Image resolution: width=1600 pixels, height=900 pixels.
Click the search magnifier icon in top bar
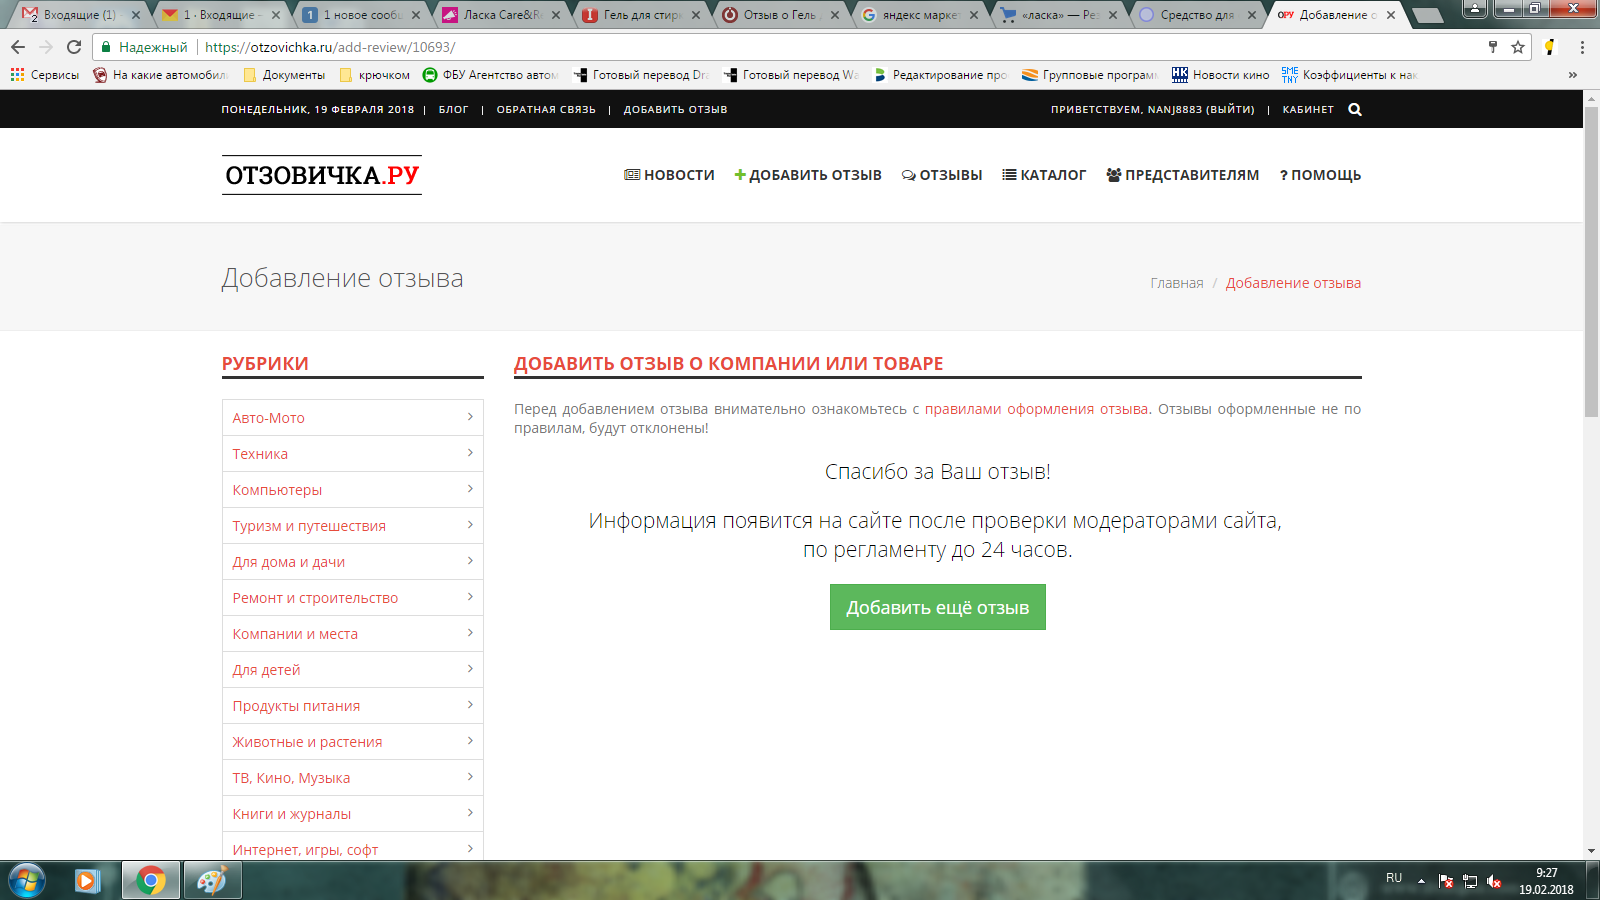[1355, 110]
